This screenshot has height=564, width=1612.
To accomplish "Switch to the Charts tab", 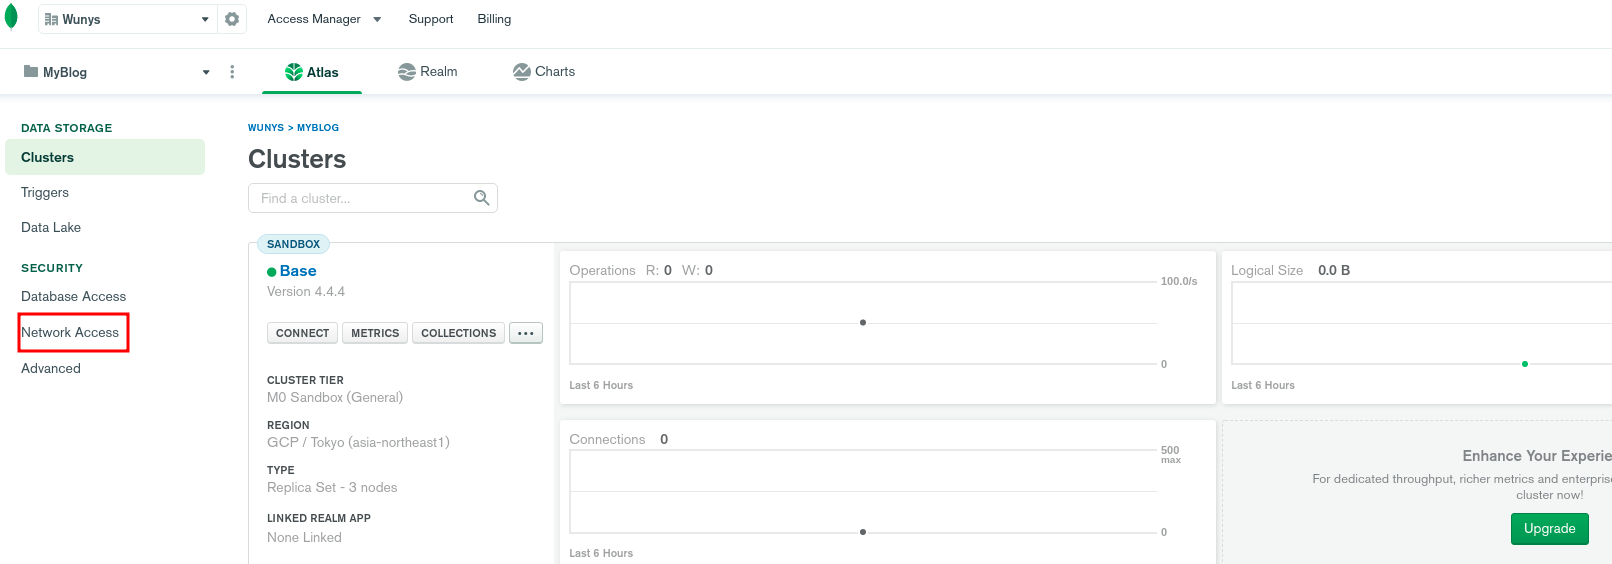I will click(544, 72).
